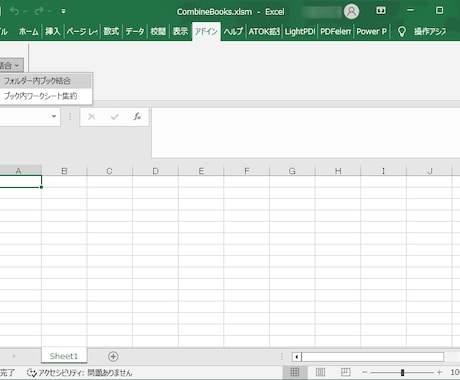The height and width of the screenshot is (380, 460).
Task: Open the ATOK拡張 tab
Action: (x=264, y=32)
